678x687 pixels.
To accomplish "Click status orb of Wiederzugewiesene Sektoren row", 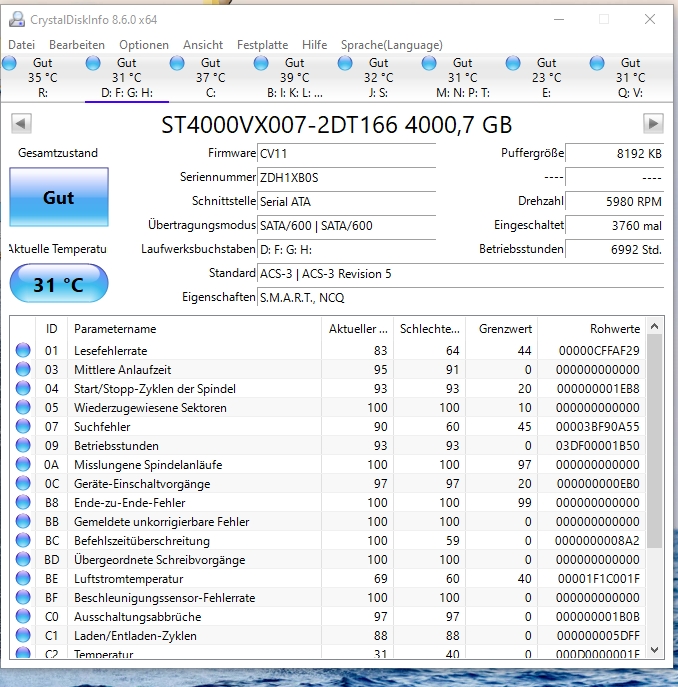I will (23, 407).
